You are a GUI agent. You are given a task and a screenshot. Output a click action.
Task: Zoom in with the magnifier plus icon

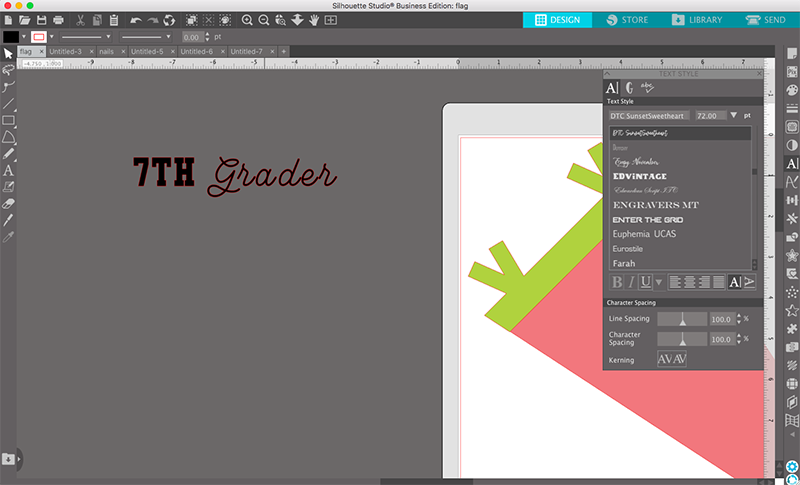pos(247,20)
